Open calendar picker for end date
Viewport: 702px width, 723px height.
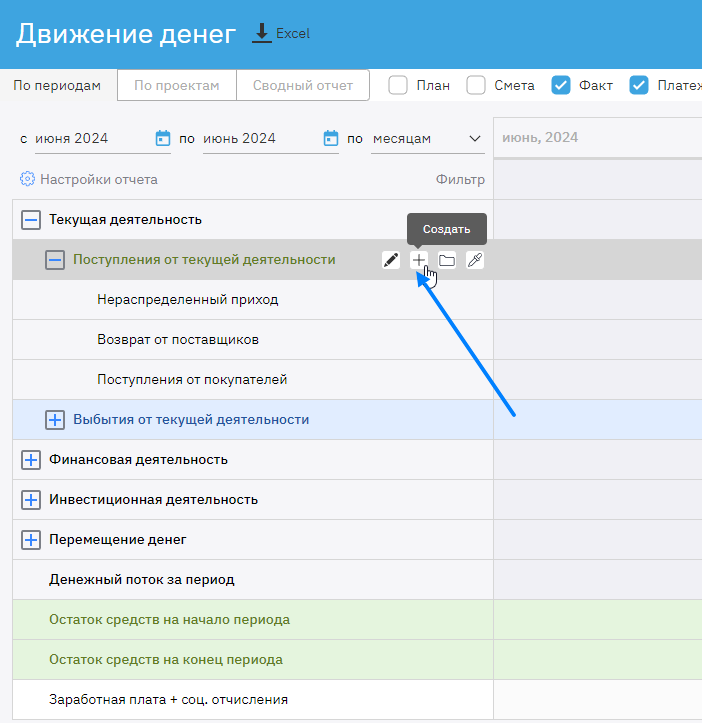pyautogui.click(x=331, y=138)
